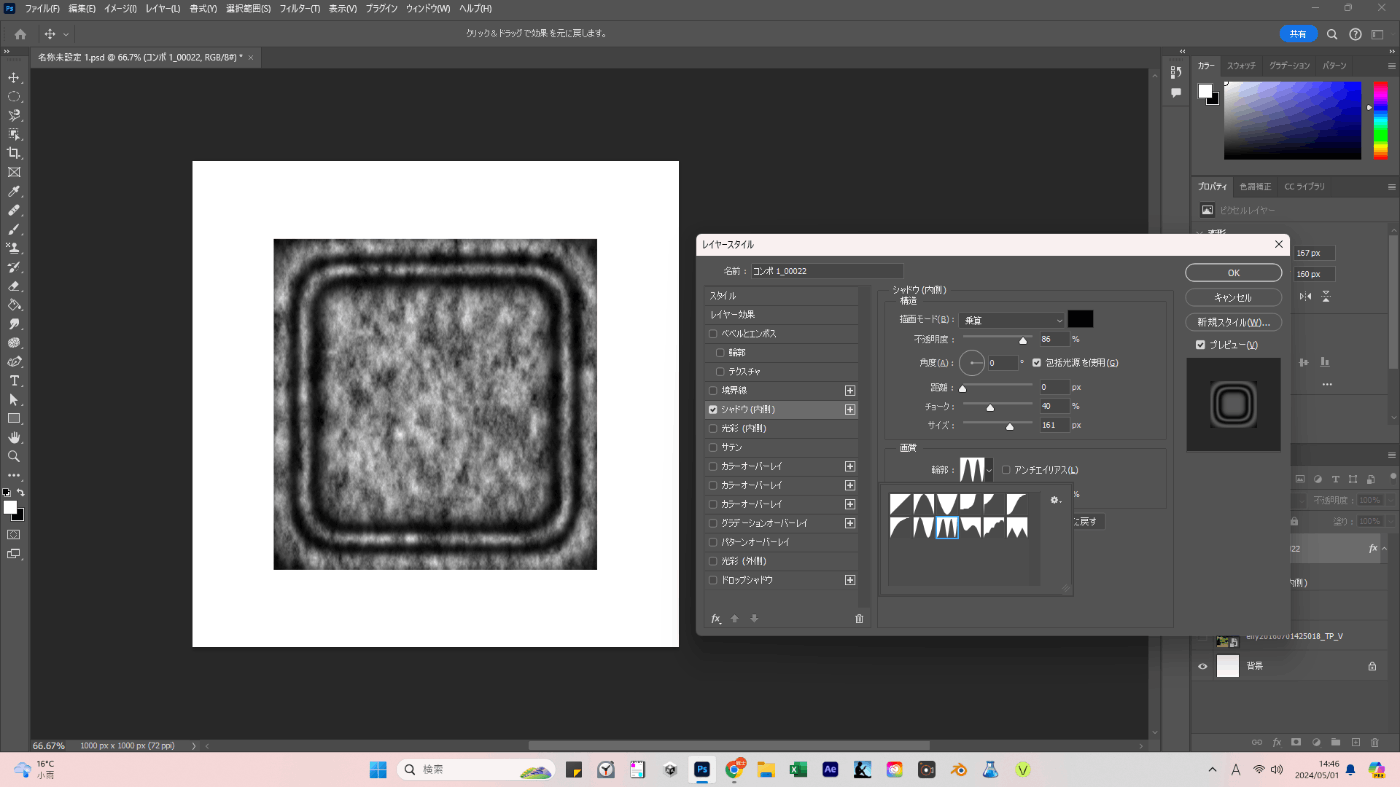Click the plus icon beside ドロップシャドウ
This screenshot has height=787, width=1400.
coord(850,580)
